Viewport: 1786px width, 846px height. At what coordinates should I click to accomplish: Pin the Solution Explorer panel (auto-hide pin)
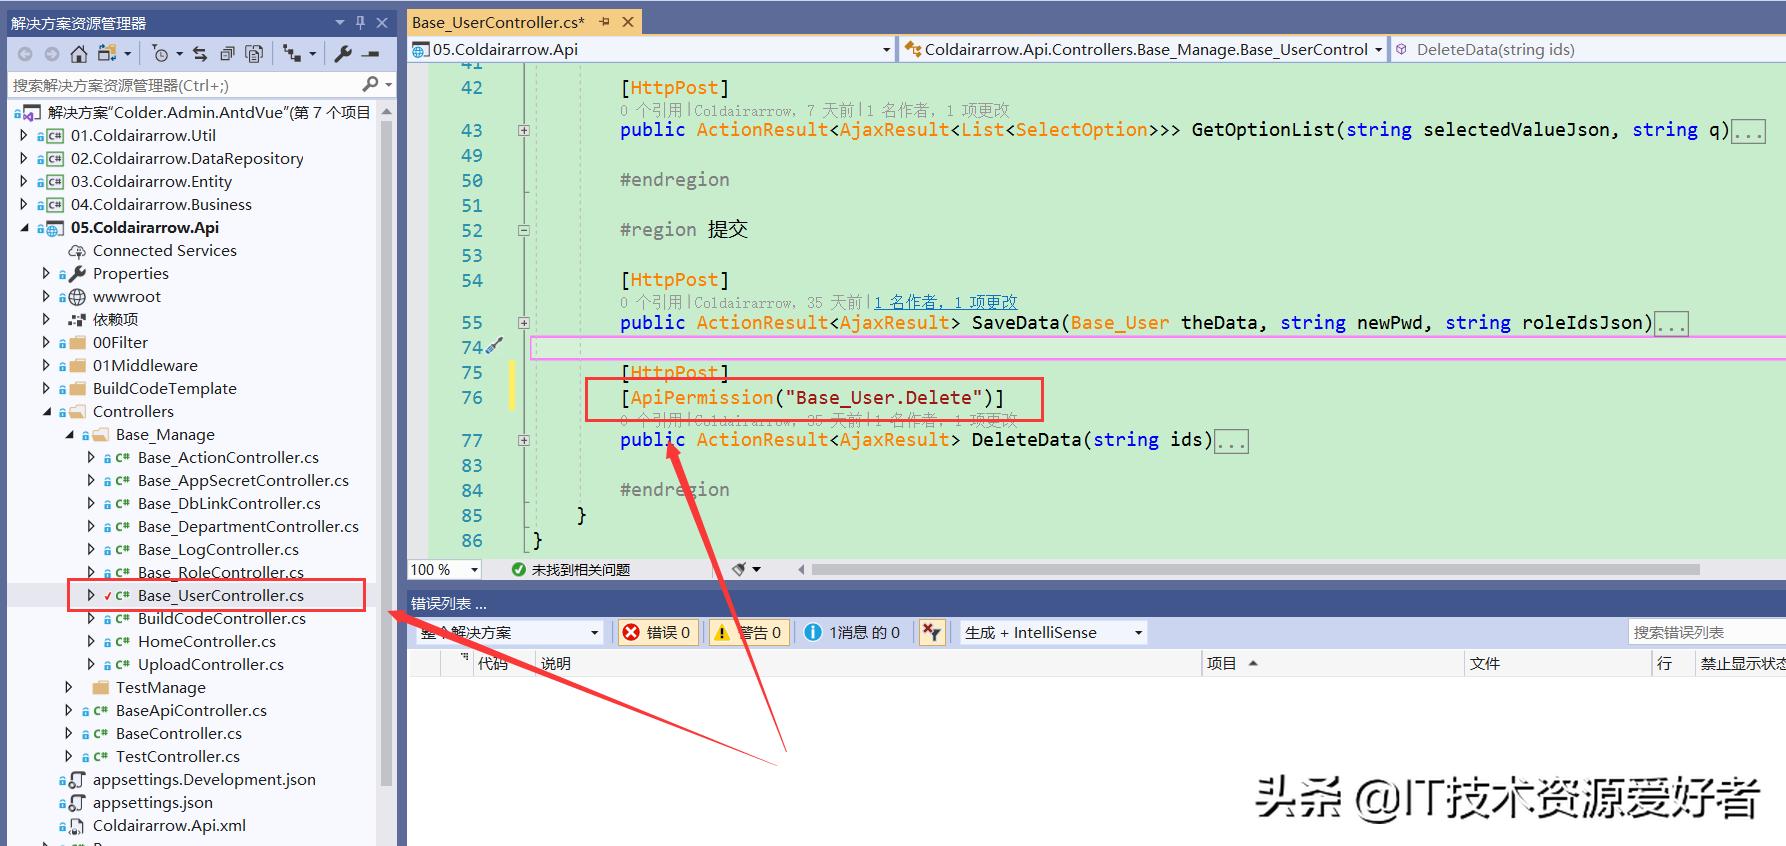tap(360, 22)
